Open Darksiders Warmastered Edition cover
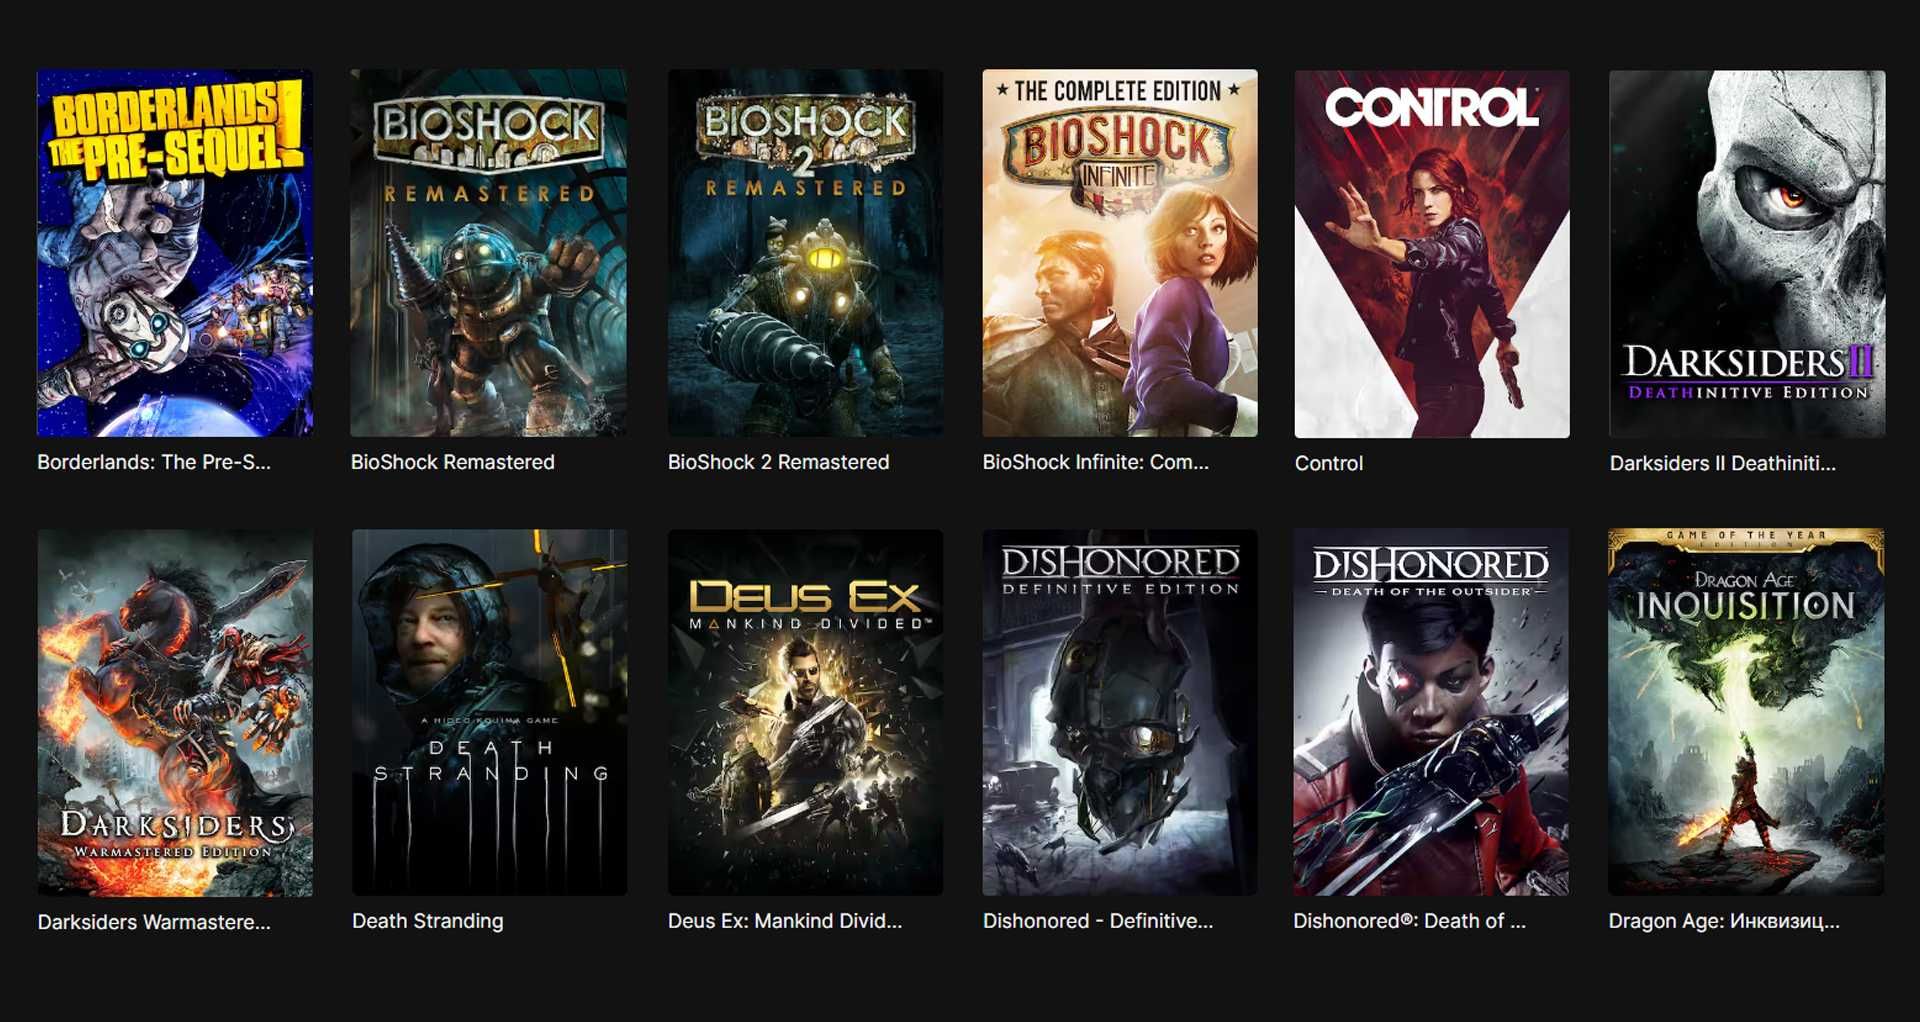Viewport: 1920px width, 1022px height. coord(175,712)
